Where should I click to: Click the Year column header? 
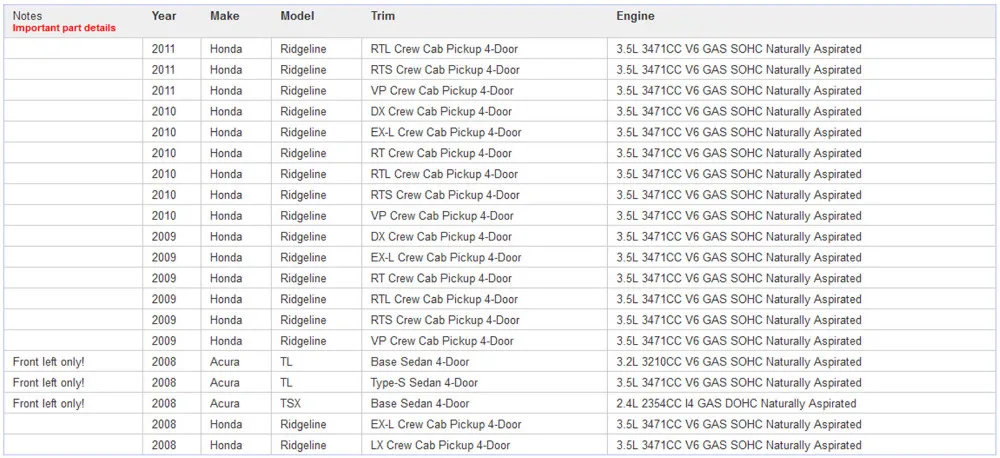[164, 16]
